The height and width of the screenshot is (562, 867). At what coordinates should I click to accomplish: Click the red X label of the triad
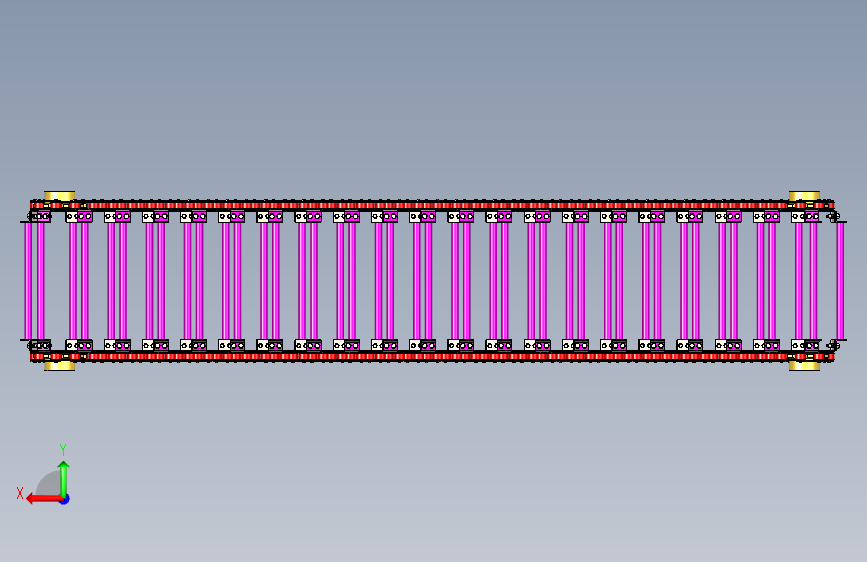pos(20,493)
